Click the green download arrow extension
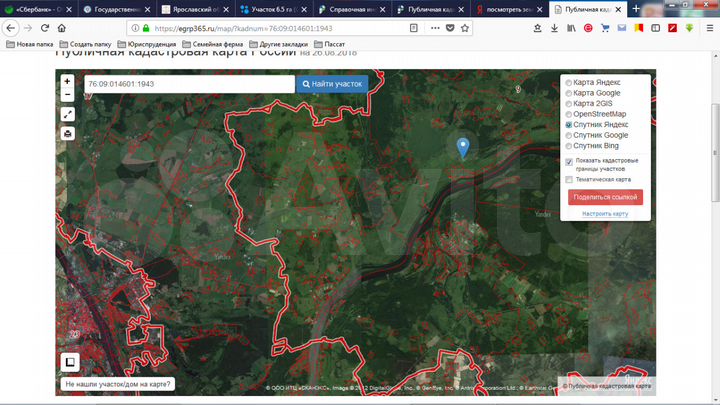Viewport: 720px width, 405px height. [x=689, y=28]
